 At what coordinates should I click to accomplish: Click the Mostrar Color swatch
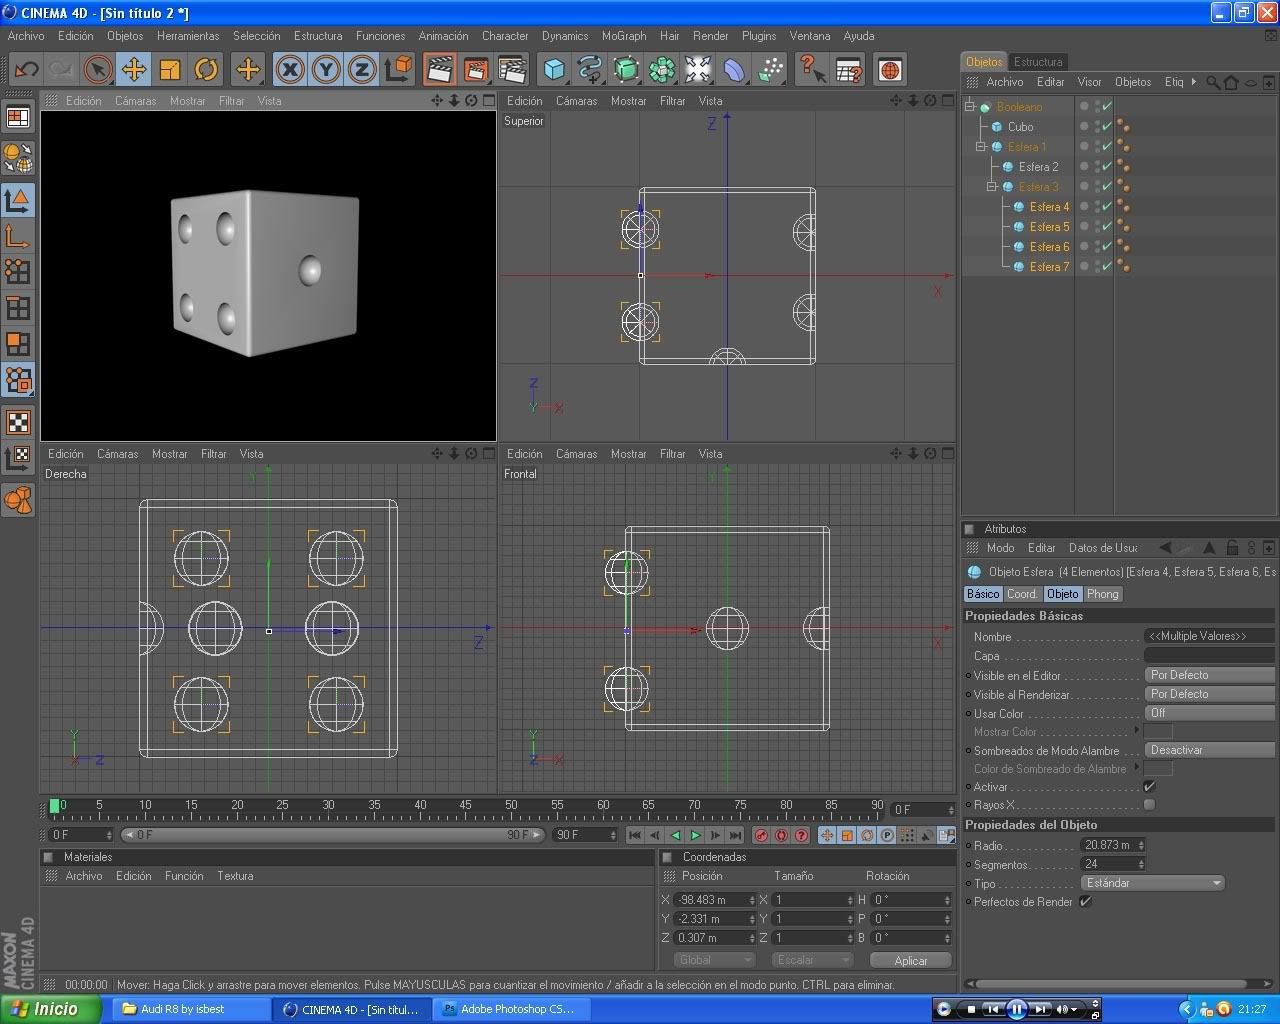tap(1158, 732)
